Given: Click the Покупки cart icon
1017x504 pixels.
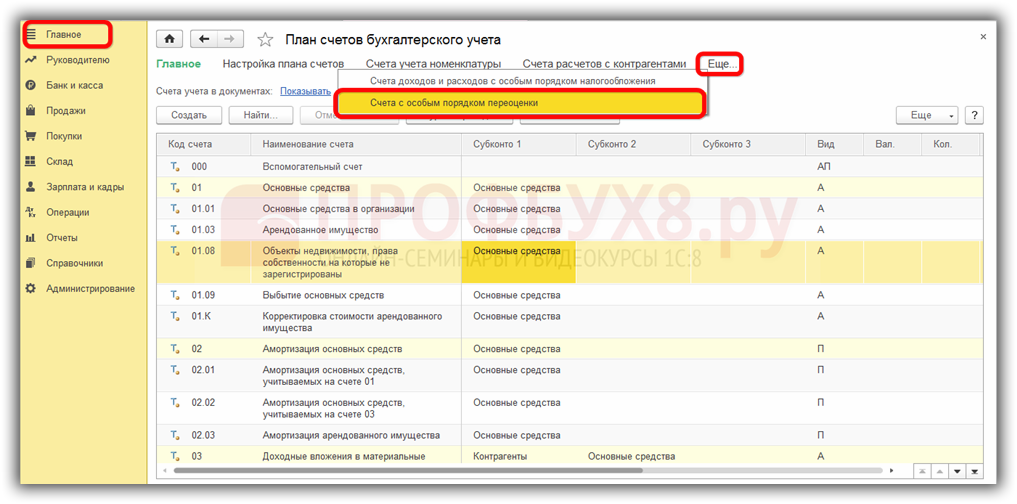Looking at the screenshot, I should click(x=30, y=136).
